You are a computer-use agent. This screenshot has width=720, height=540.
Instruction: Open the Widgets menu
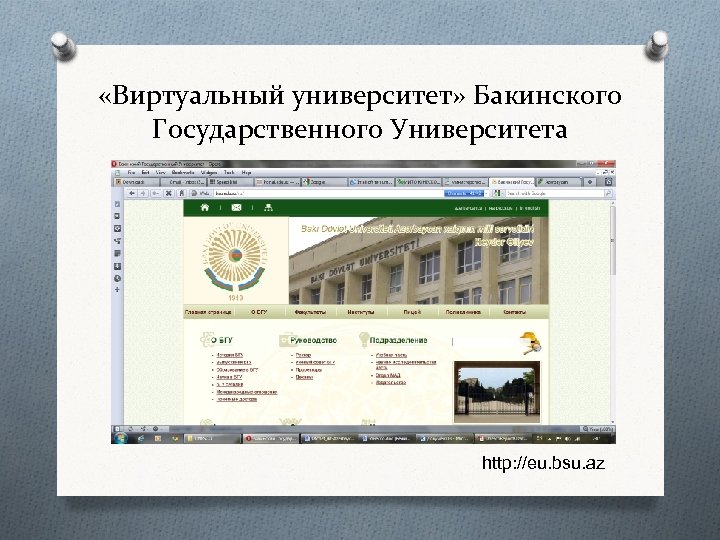(209, 173)
